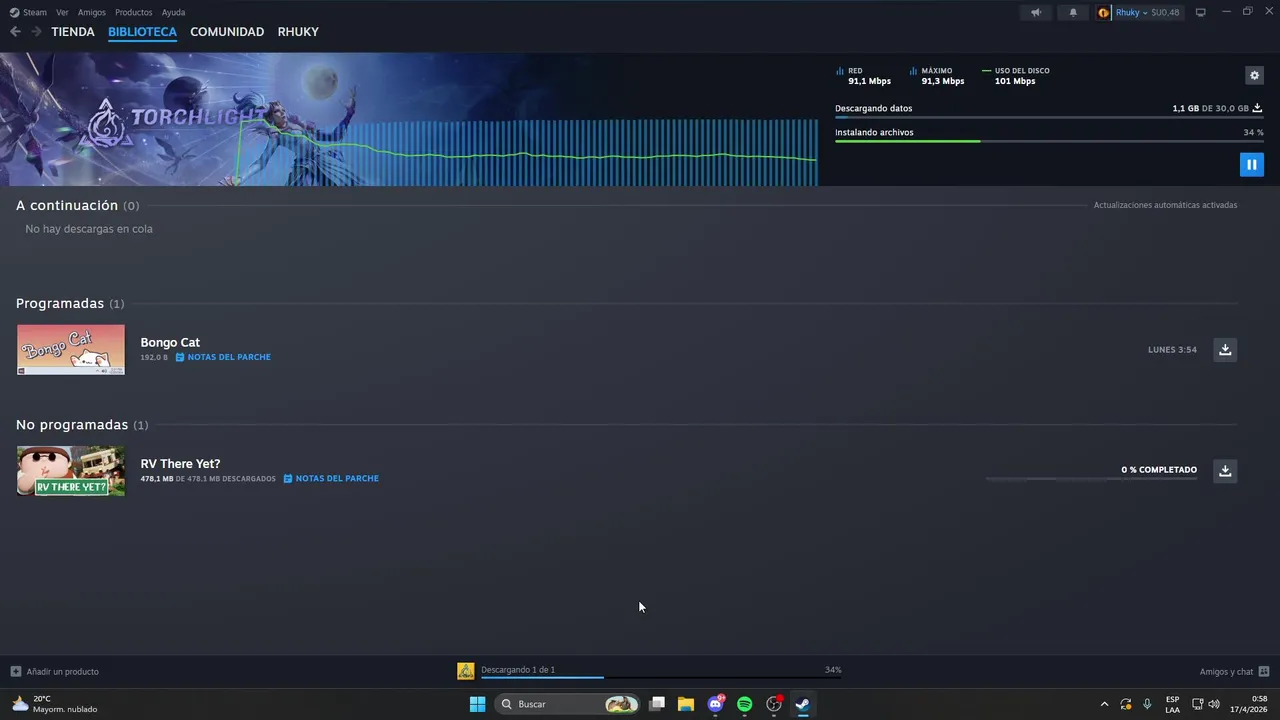1280x720 pixels.
Task: Open the announcements megaphone icon
Action: (1036, 12)
